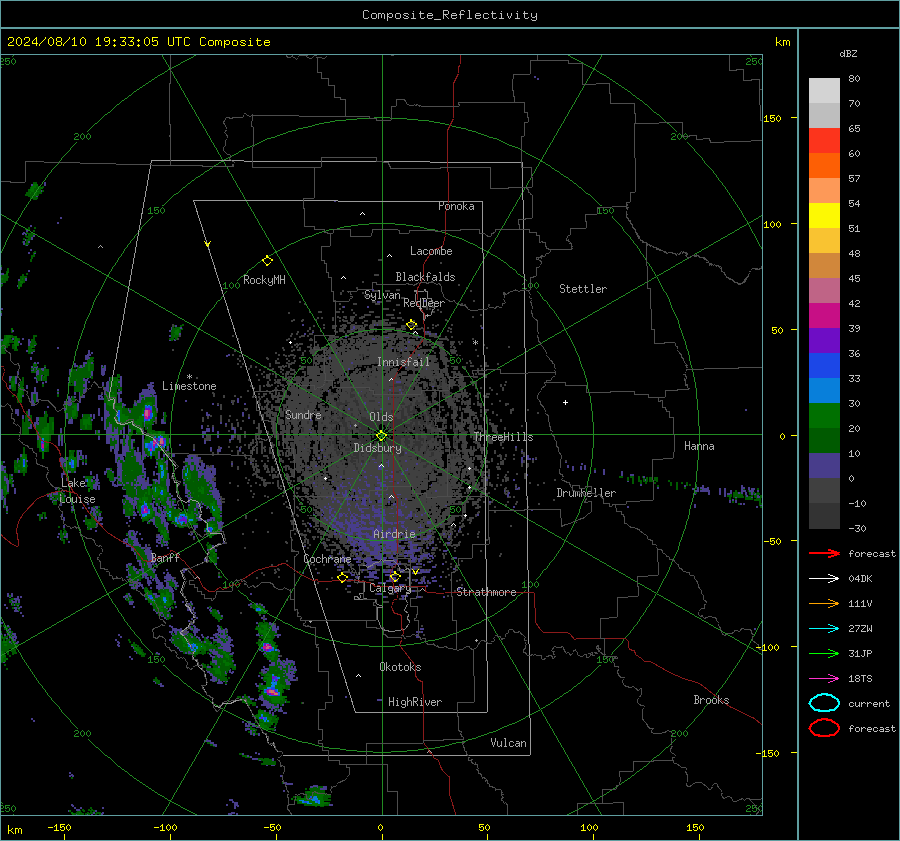The width and height of the screenshot is (900, 841).
Task: Click the yellow diamond marker above Calgary
Action: click(395, 576)
